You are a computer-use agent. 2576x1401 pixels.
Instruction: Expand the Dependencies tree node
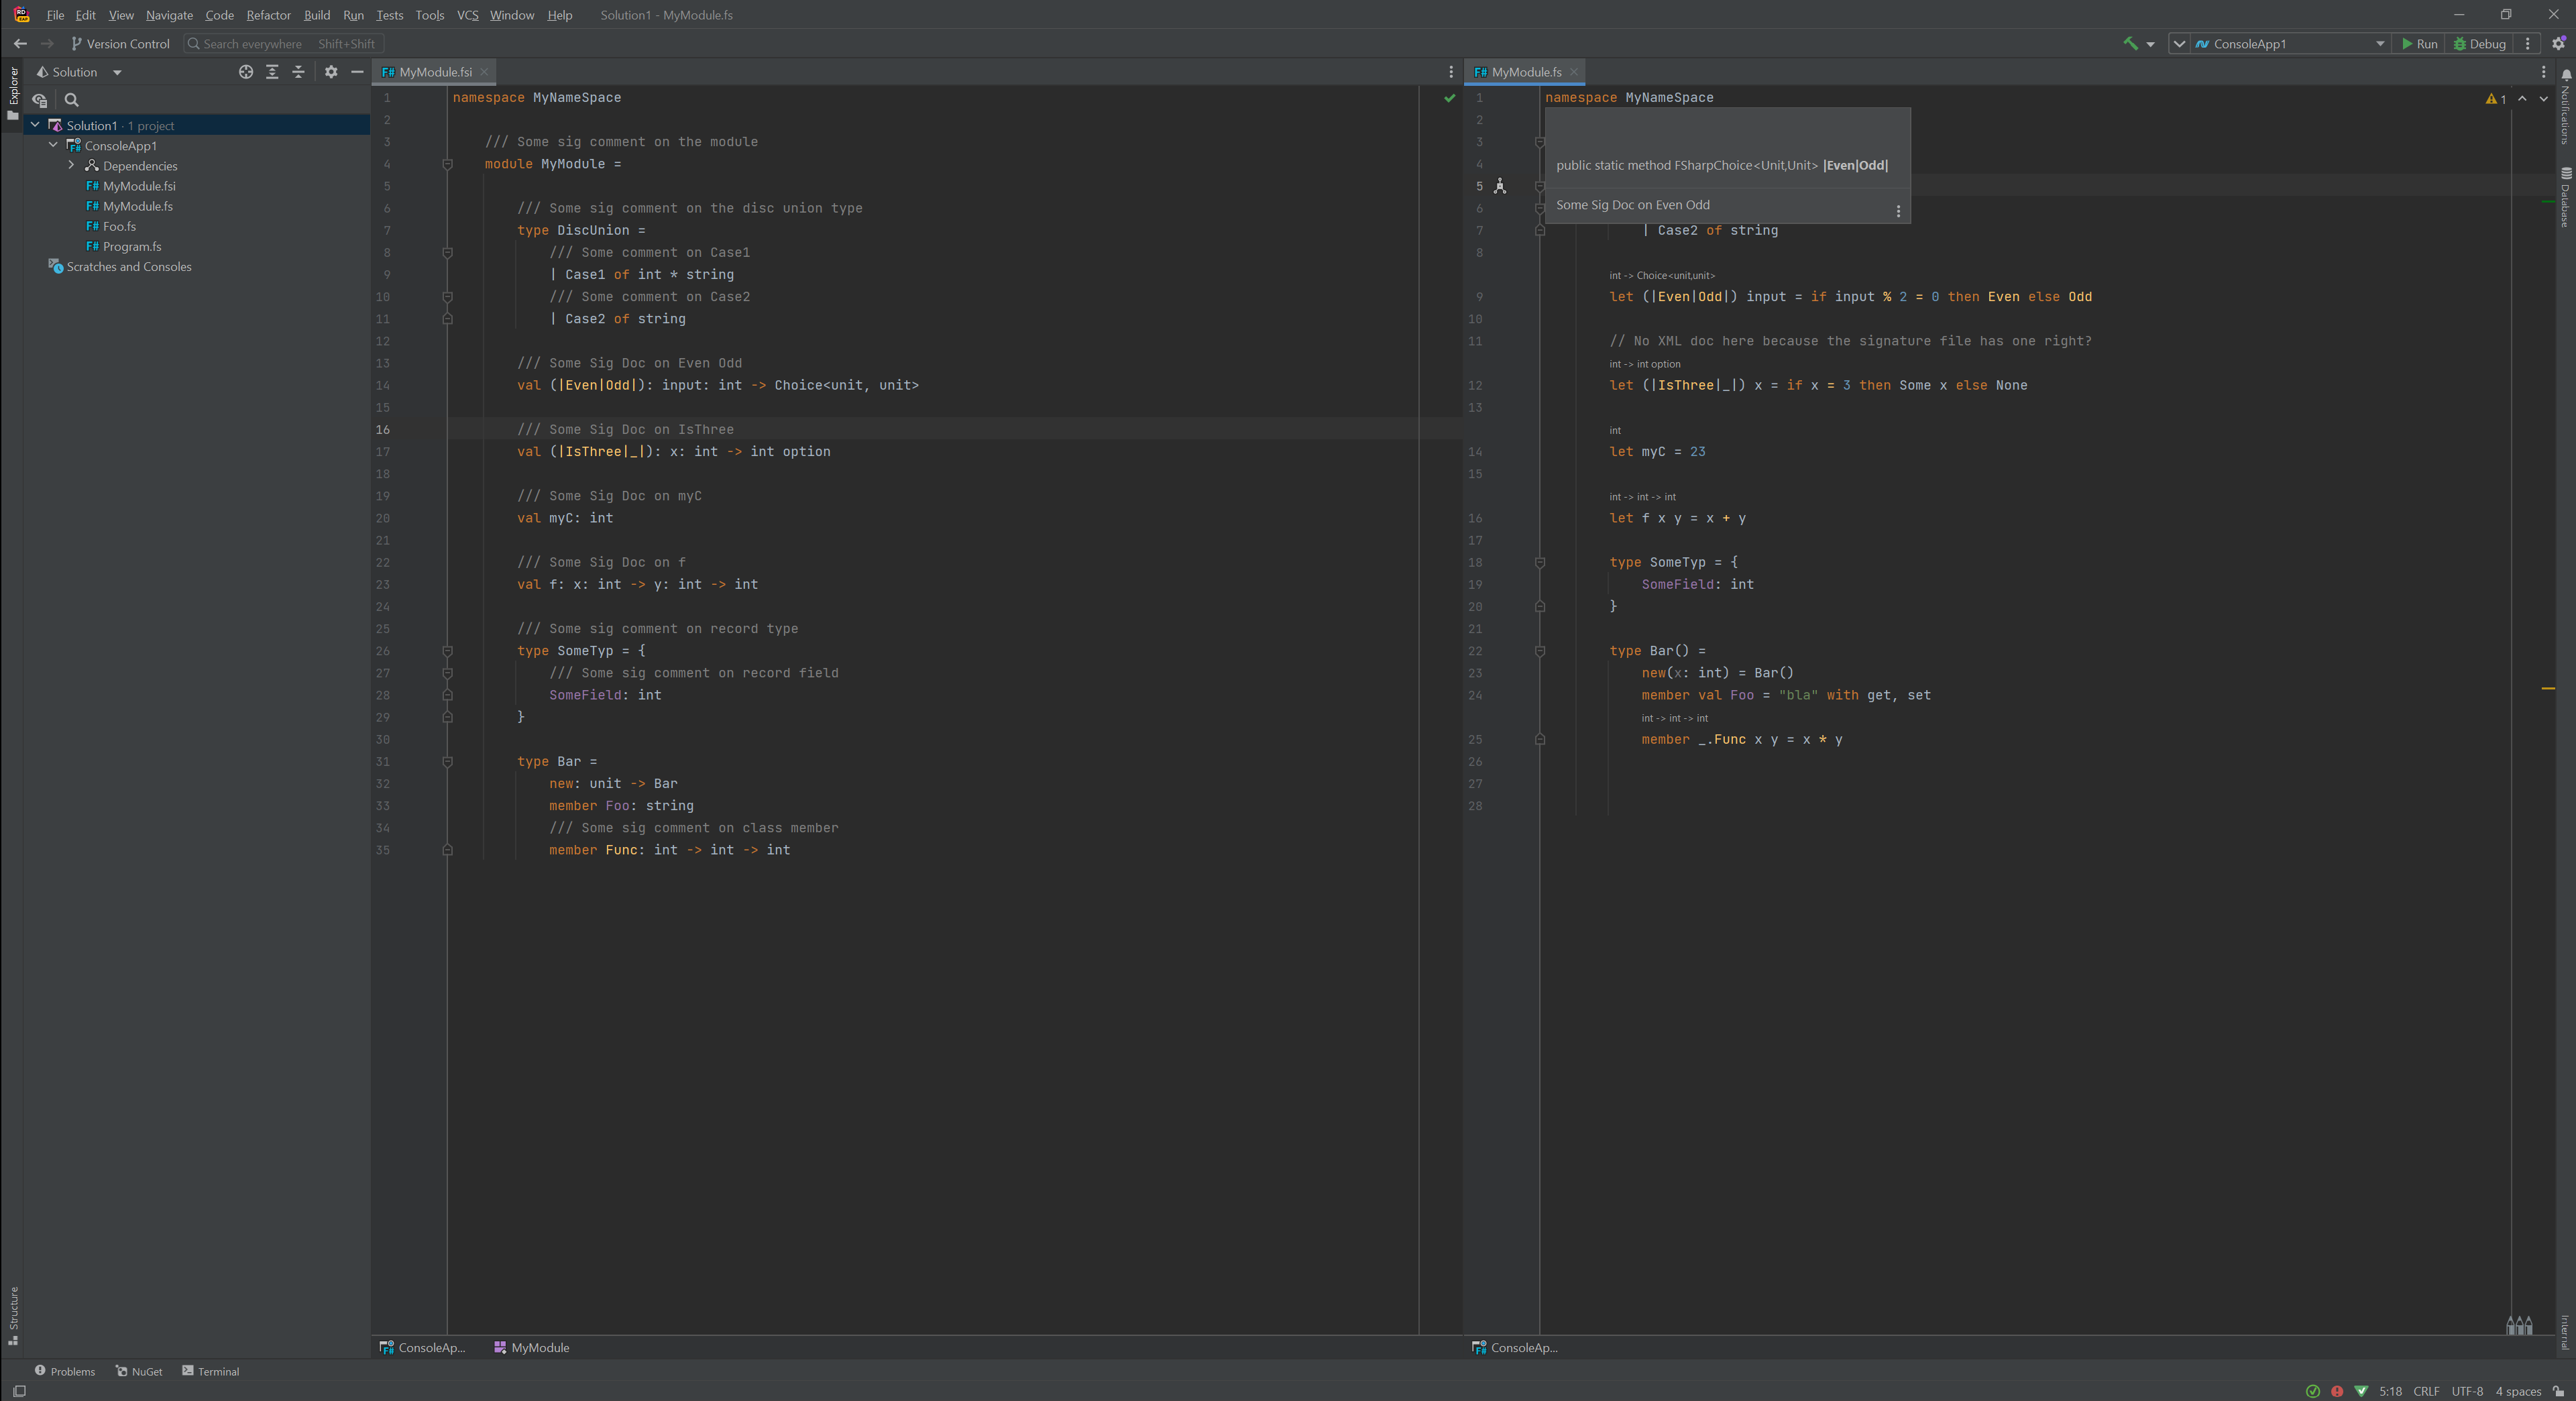click(x=71, y=166)
